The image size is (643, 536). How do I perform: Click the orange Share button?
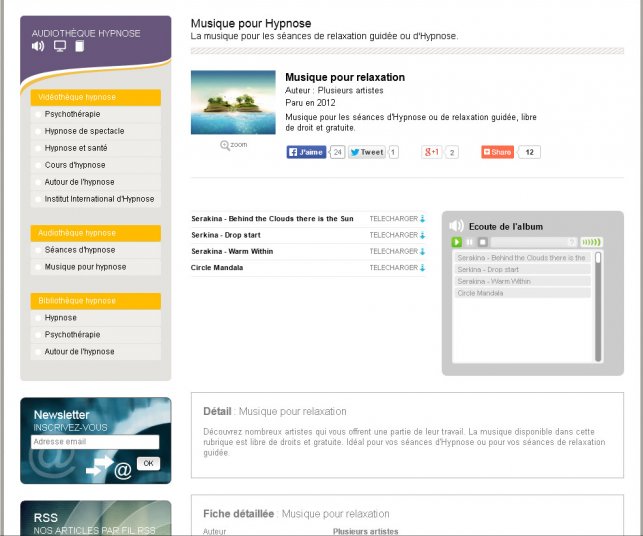[497, 152]
